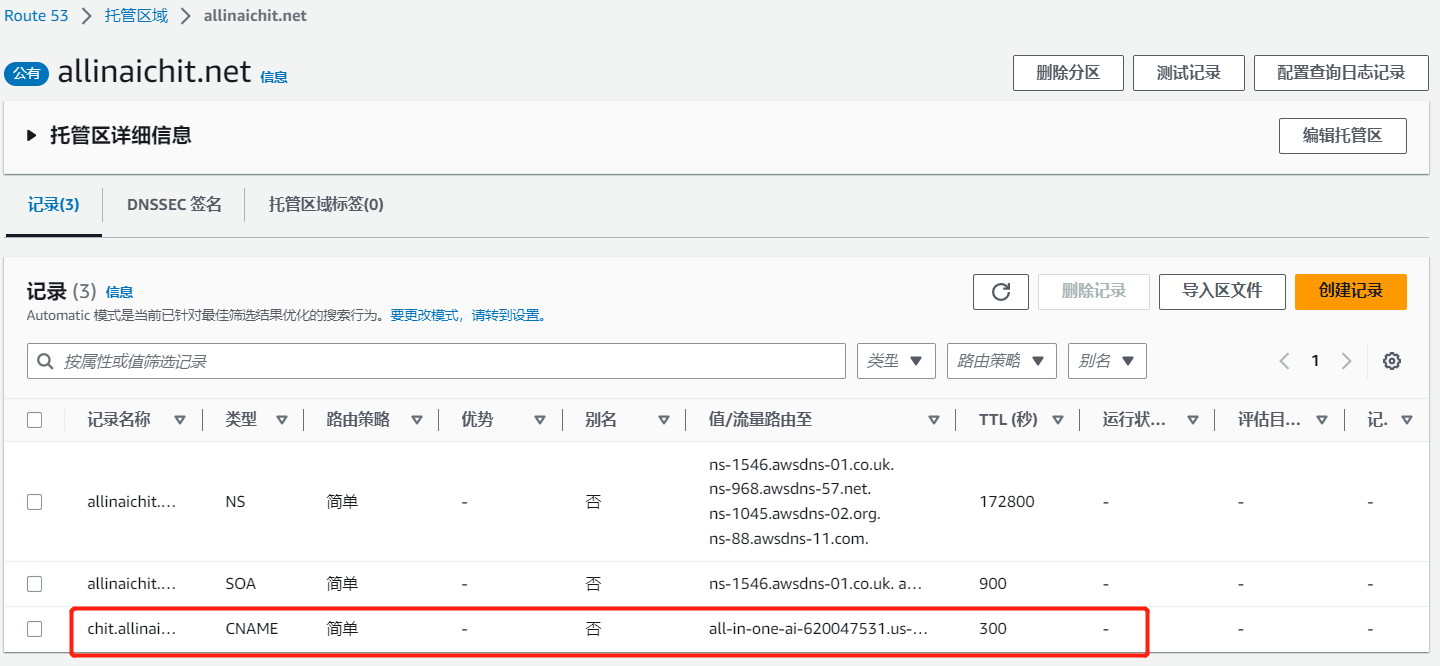
Task: Open the 别名 filter dropdown
Action: pyautogui.click(x=1107, y=361)
